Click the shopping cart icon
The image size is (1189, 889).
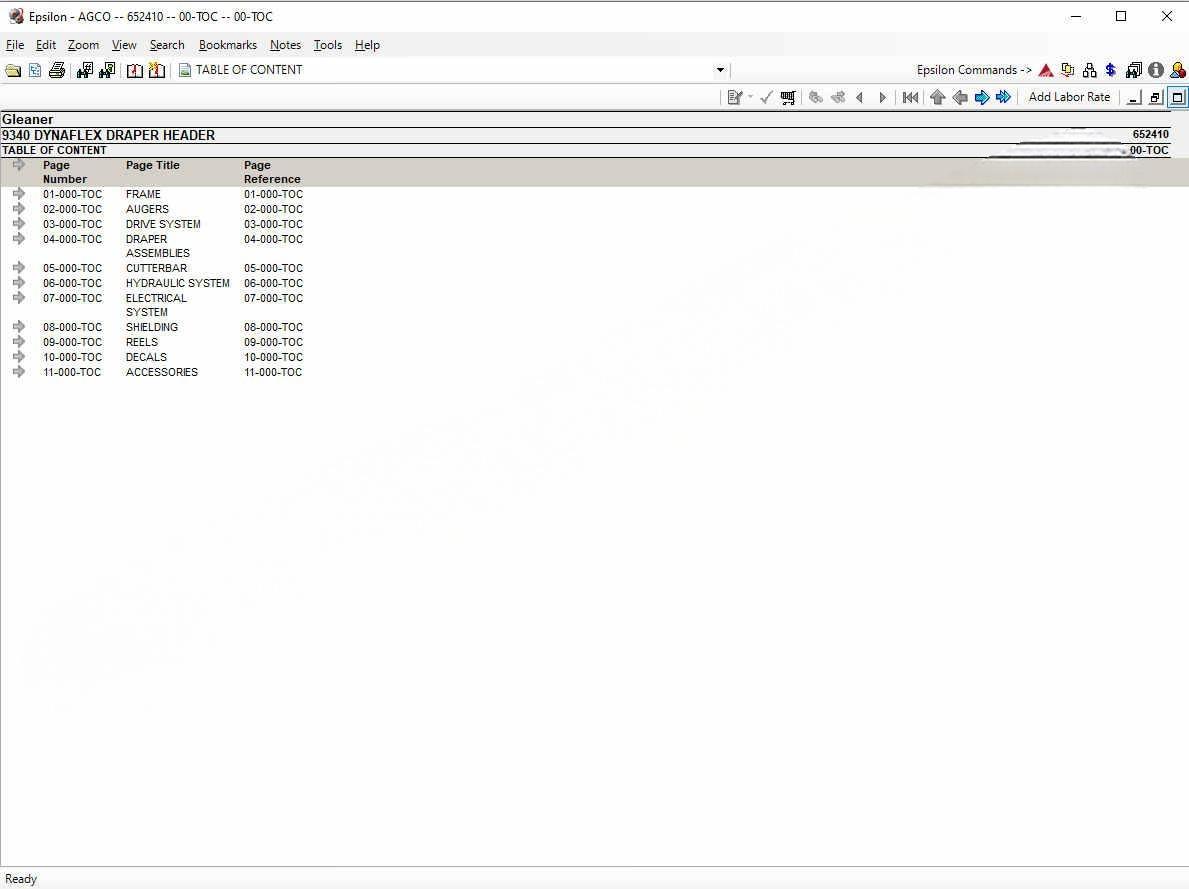tap(788, 97)
